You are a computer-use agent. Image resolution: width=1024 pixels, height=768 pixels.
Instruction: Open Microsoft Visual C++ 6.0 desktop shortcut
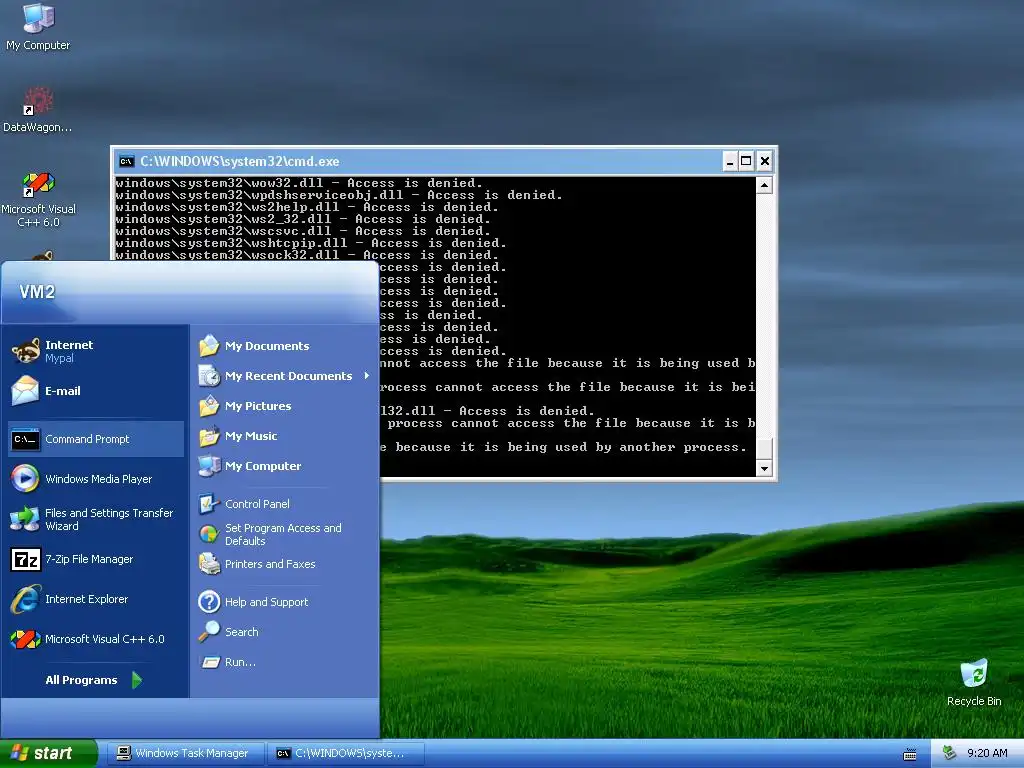coord(38,199)
